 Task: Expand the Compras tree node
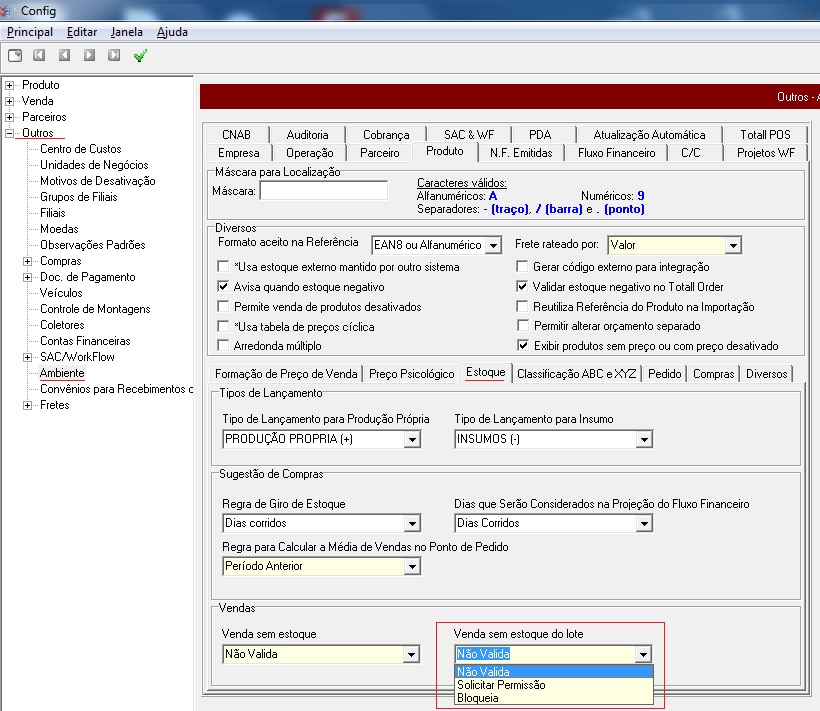pos(27,261)
